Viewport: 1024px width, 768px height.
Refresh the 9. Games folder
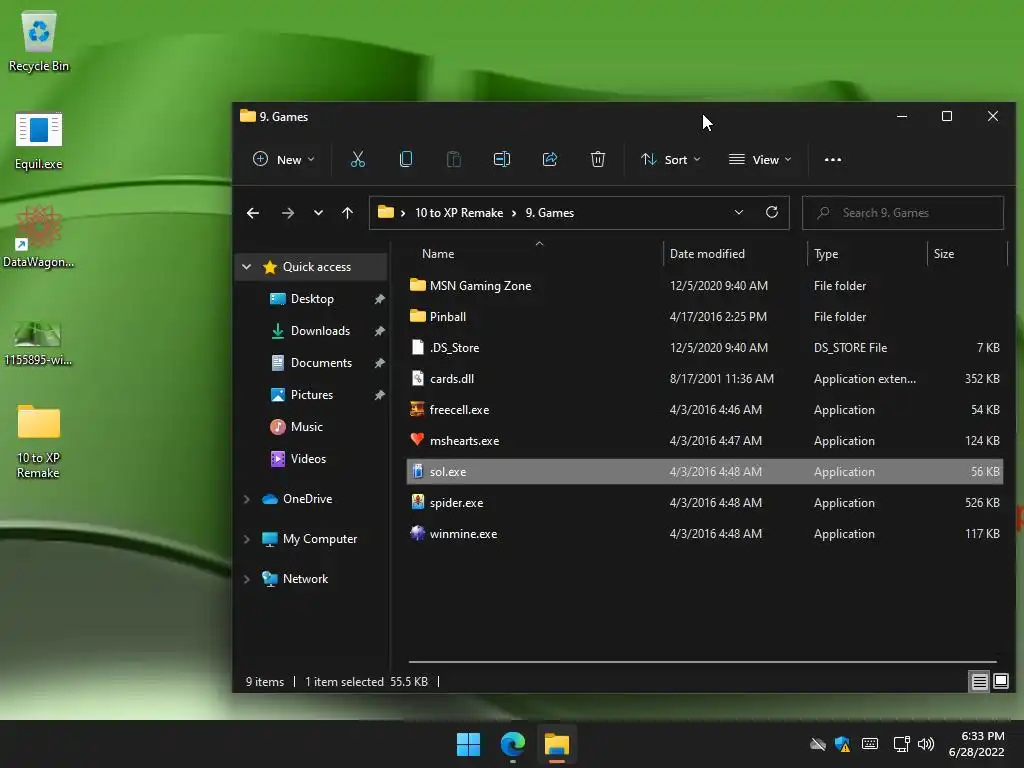tap(772, 212)
